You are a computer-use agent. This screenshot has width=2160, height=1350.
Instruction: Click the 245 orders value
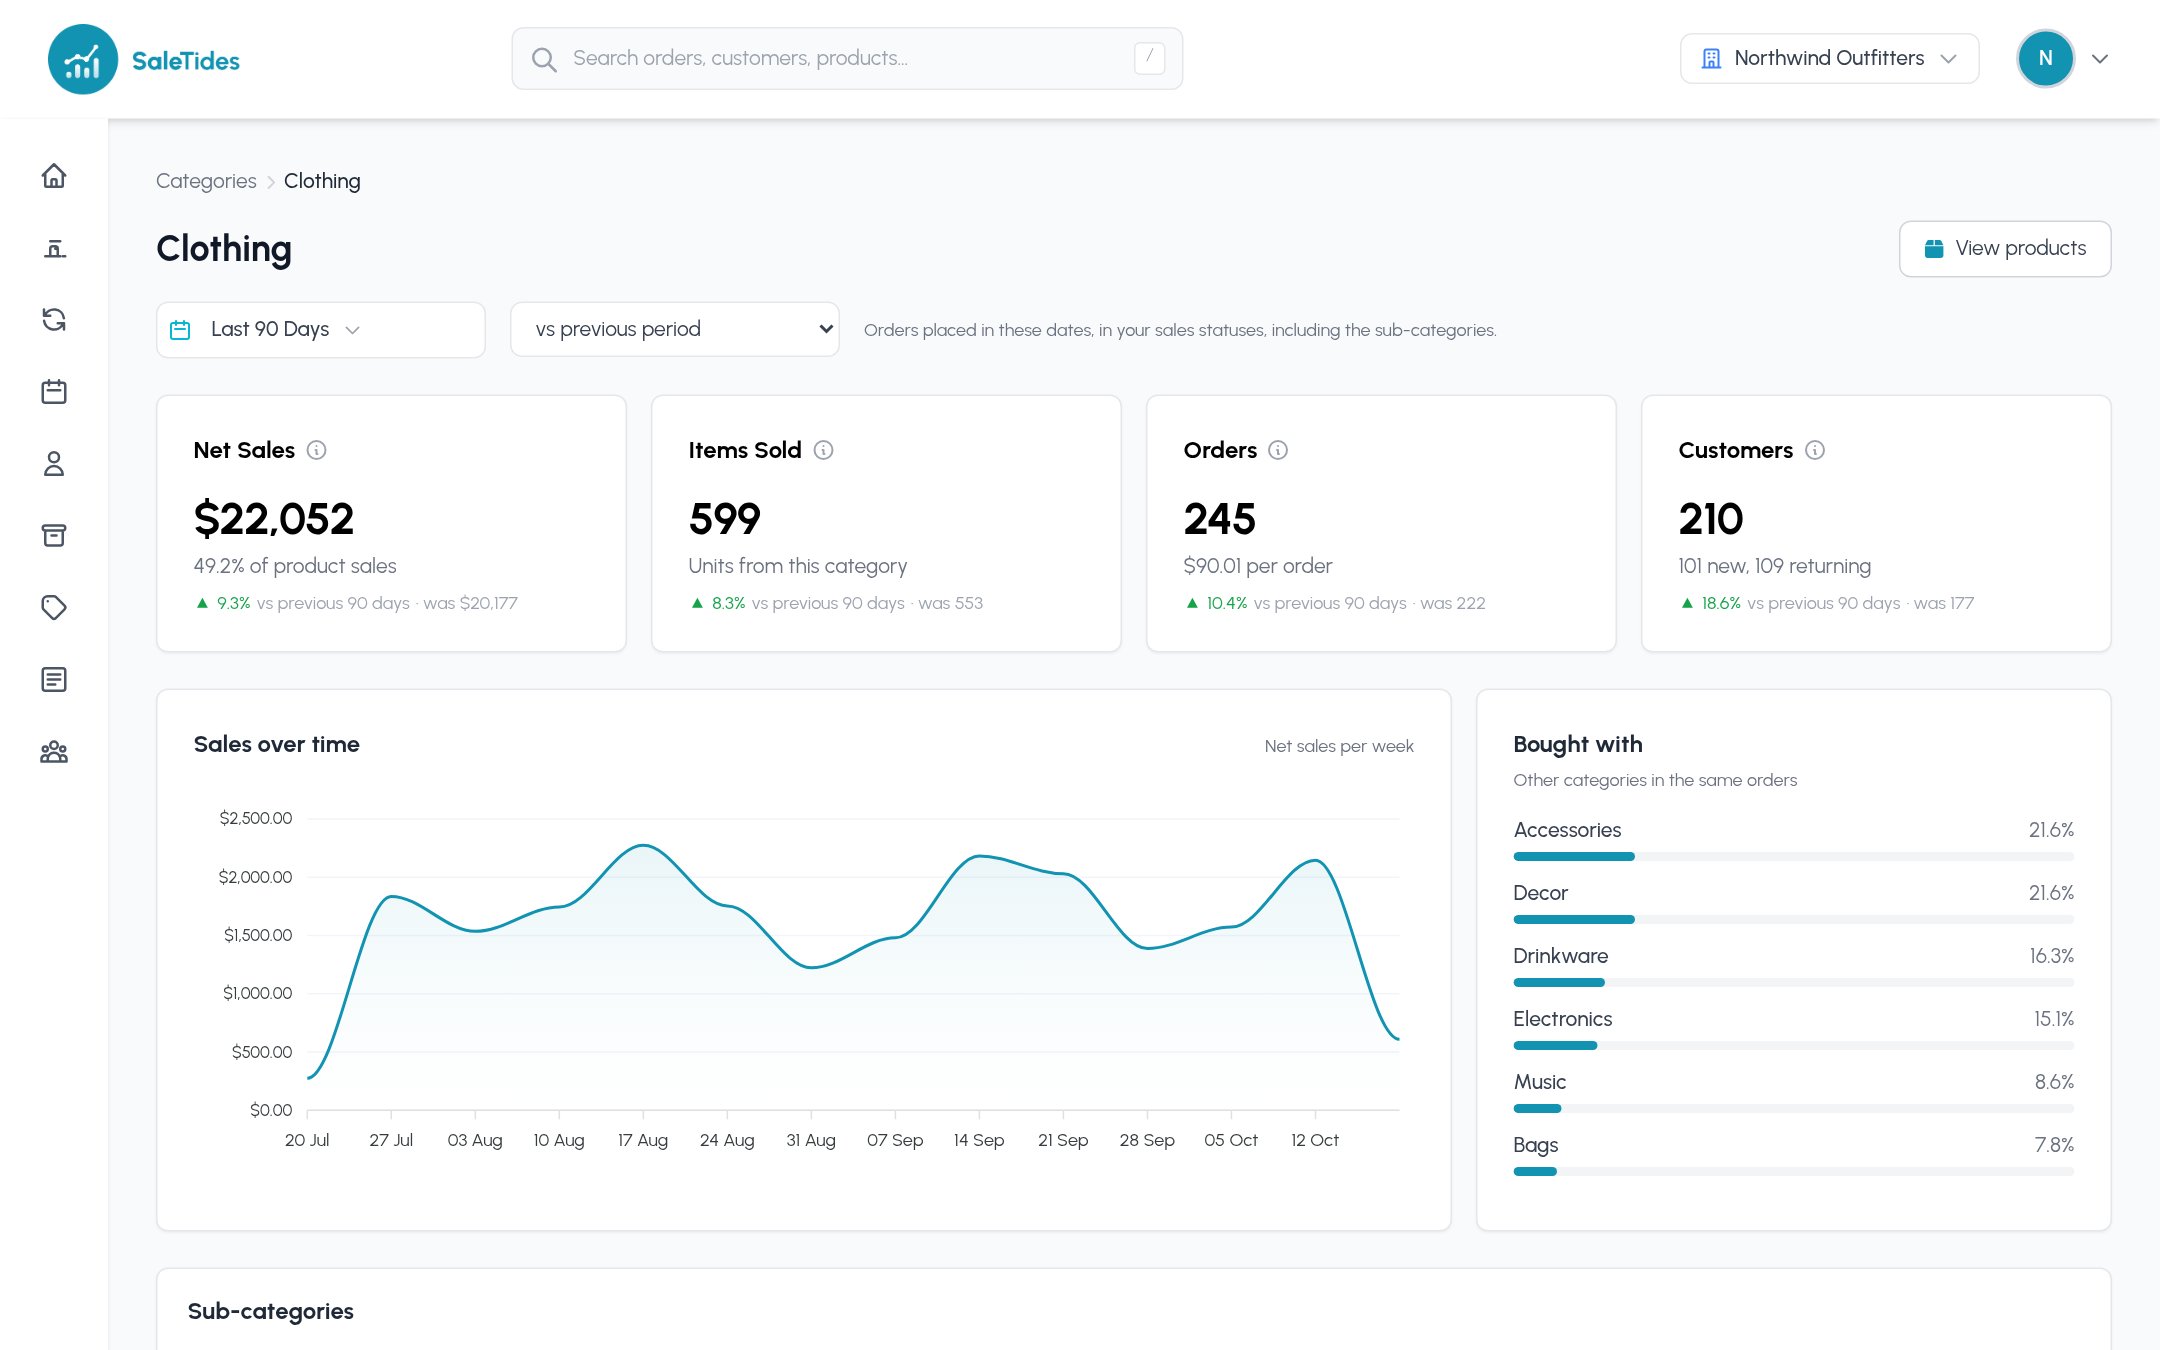tap(1219, 519)
